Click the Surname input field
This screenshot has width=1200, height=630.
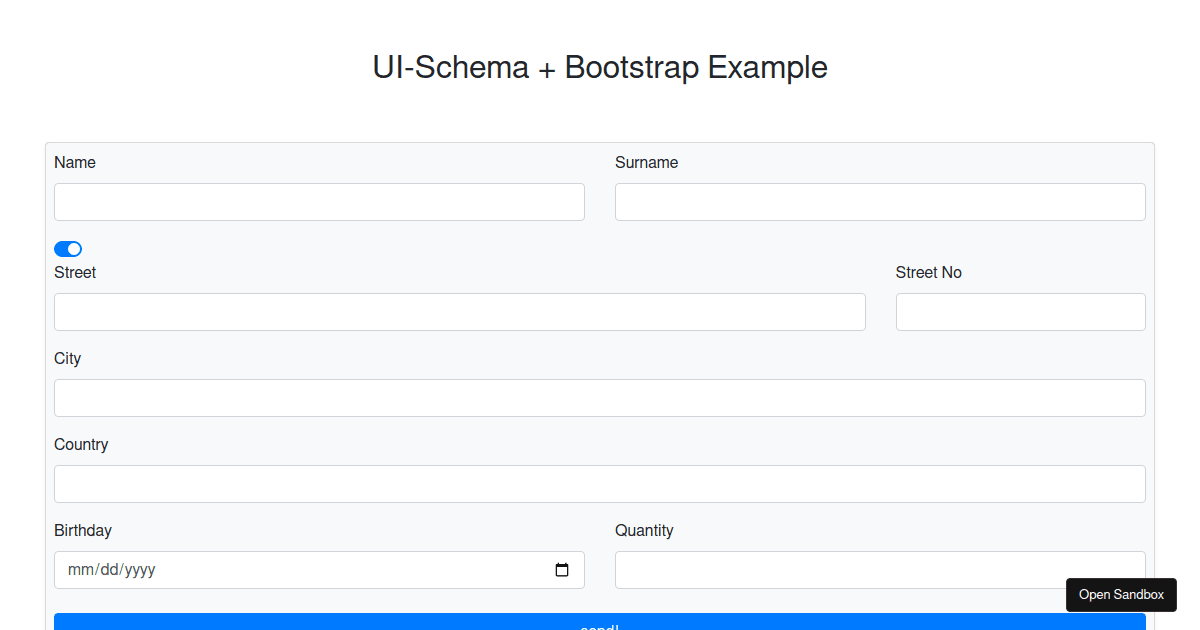[880, 201]
